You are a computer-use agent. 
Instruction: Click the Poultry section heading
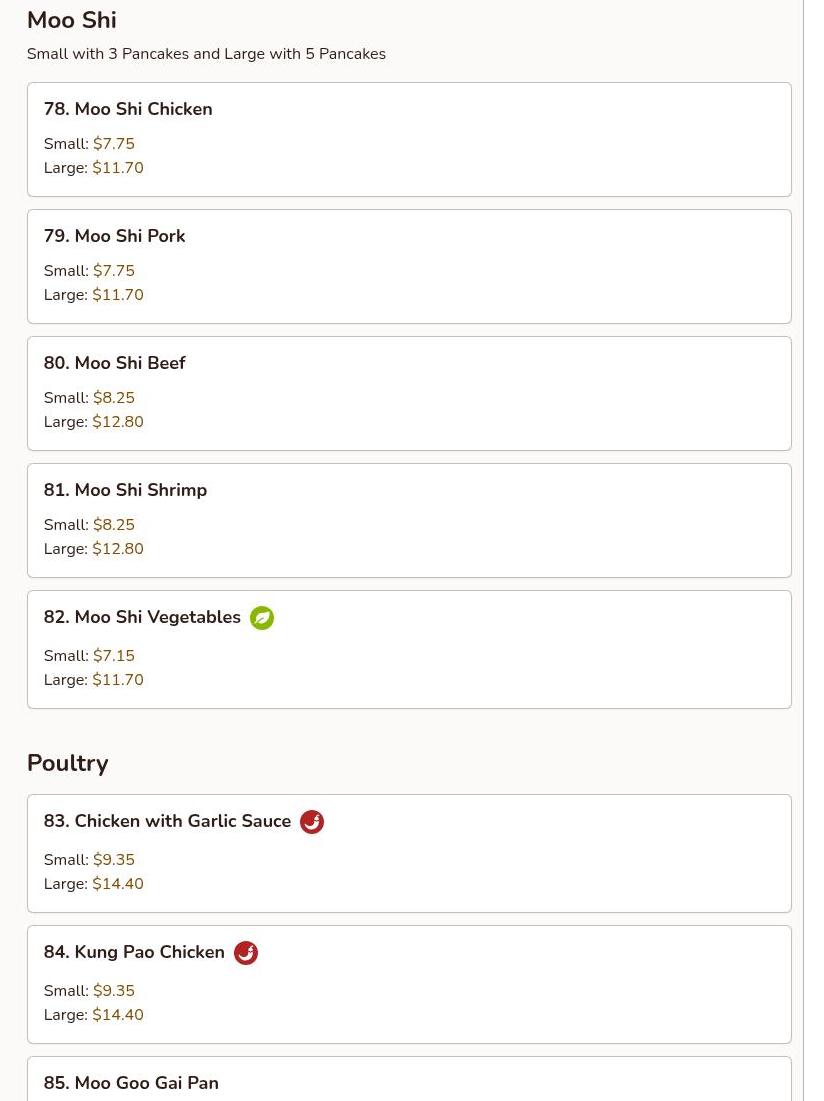(x=68, y=763)
